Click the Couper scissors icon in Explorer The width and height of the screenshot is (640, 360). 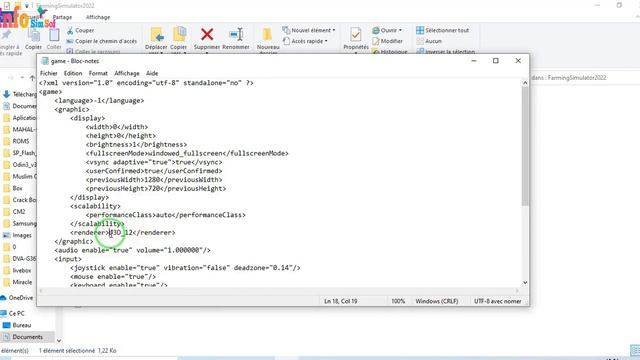(70, 31)
